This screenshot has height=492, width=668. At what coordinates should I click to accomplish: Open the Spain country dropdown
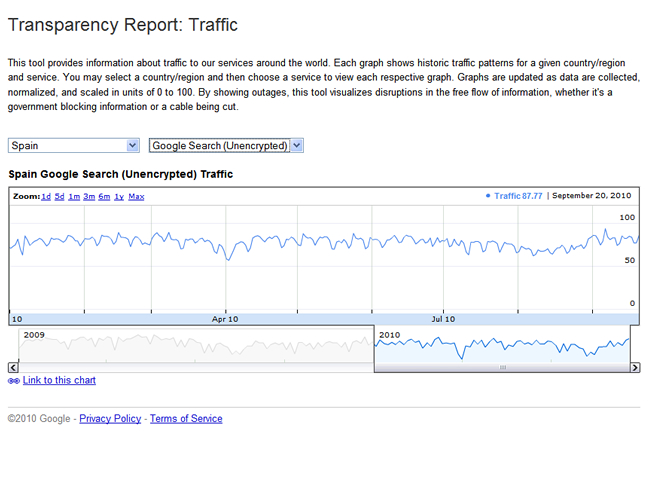74,146
